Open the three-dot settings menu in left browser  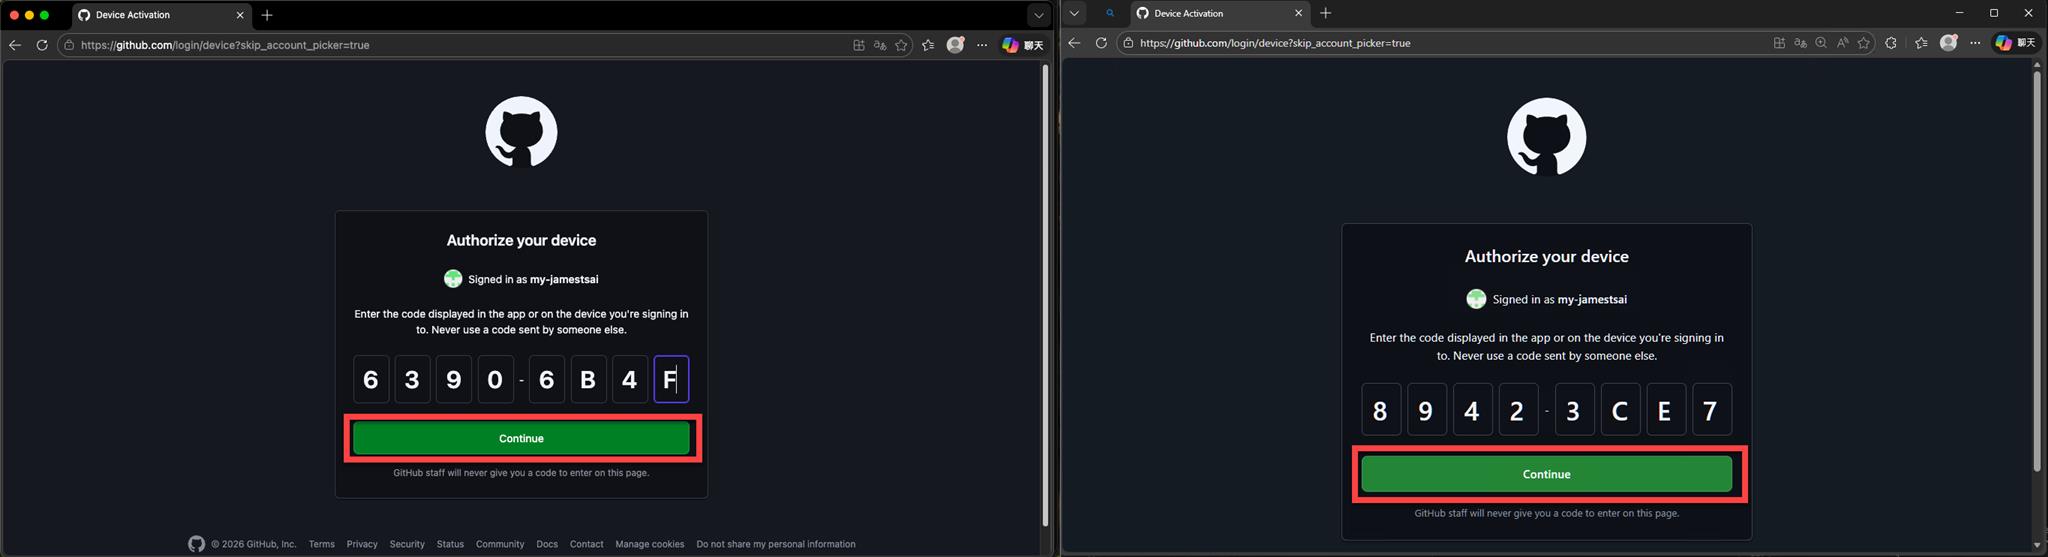[982, 45]
